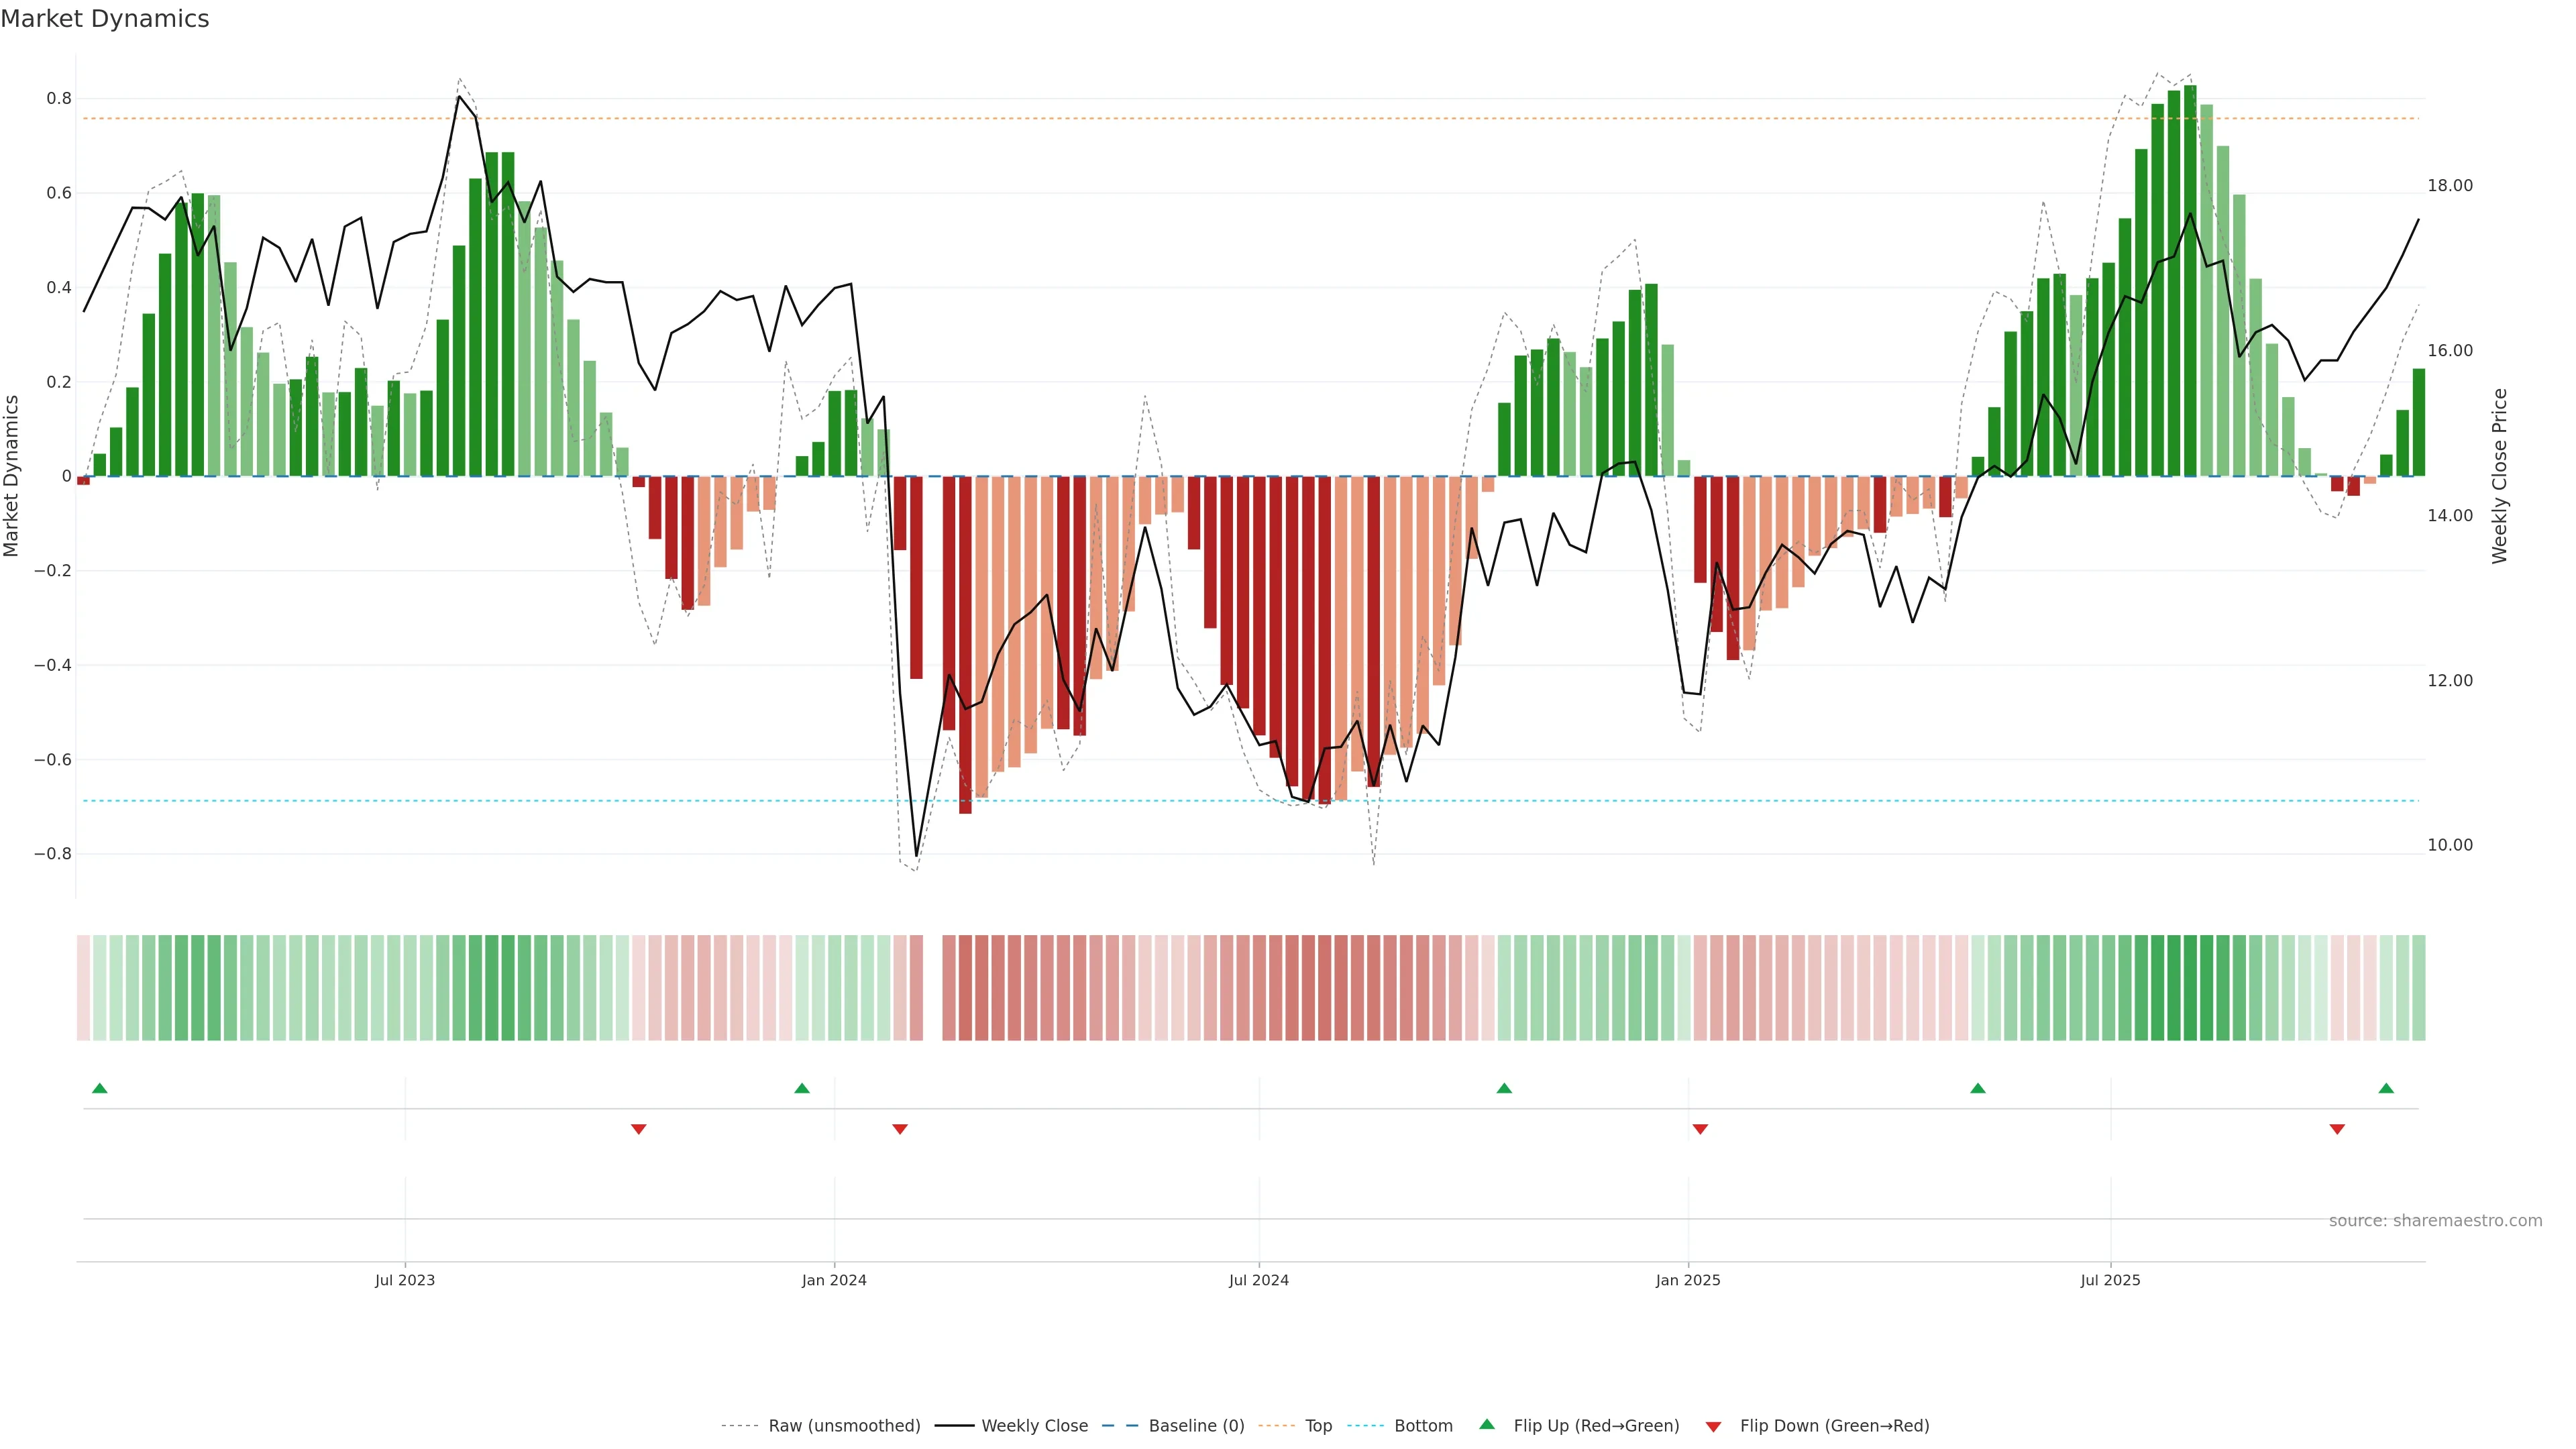Click Flip Up triangle between Jul 2024 and Jan 2025
The width and height of the screenshot is (2576, 1449).
click(1504, 1088)
